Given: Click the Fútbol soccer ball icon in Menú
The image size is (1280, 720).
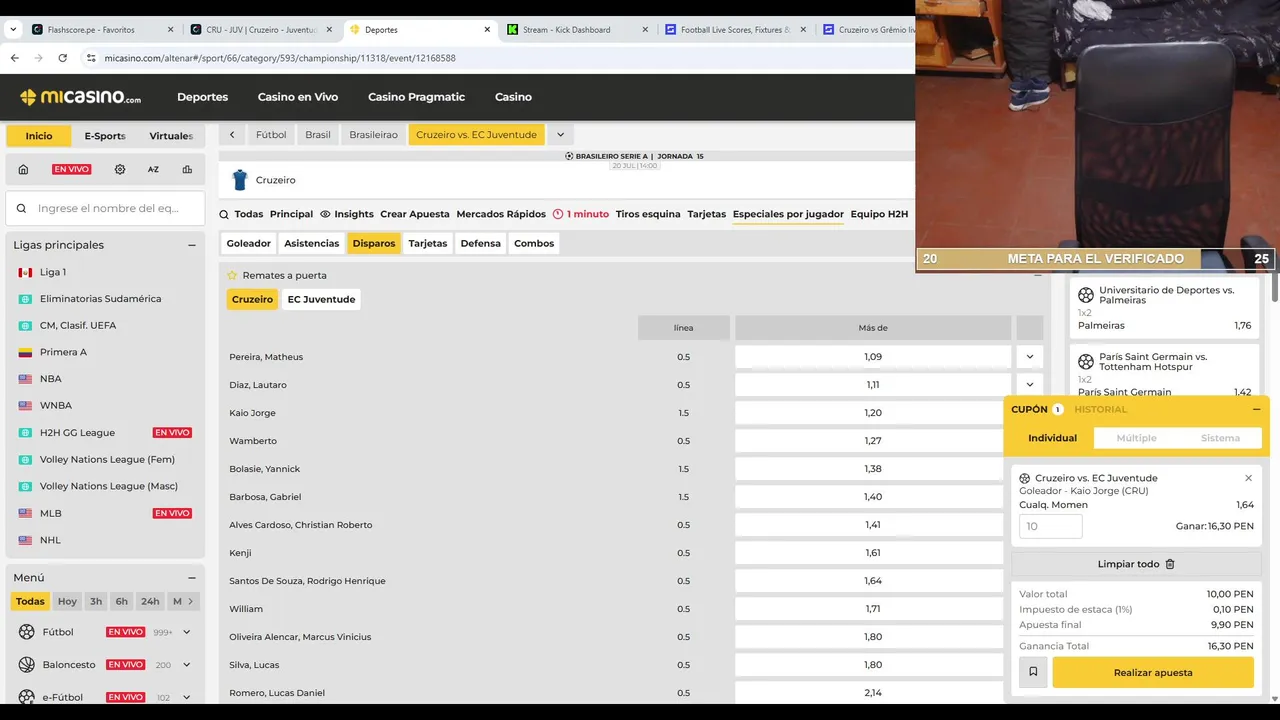Looking at the screenshot, I should pyautogui.click(x=27, y=632).
